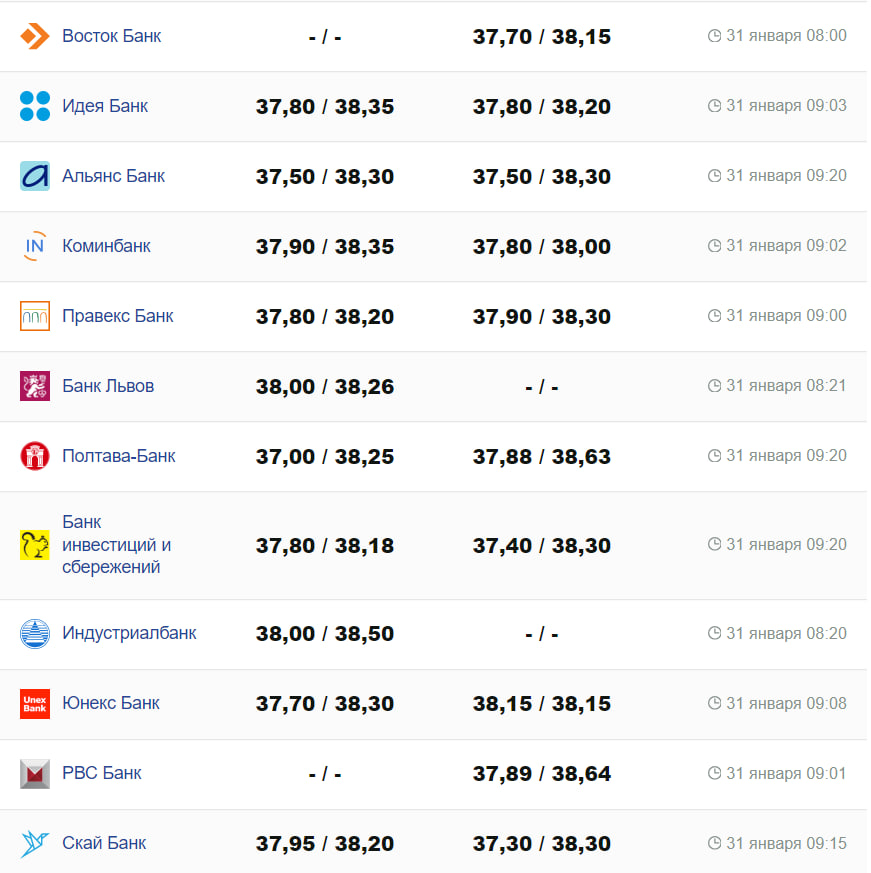Click the clock icon in Полтава-Банк row
871x873 pixels.
click(x=714, y=456)
